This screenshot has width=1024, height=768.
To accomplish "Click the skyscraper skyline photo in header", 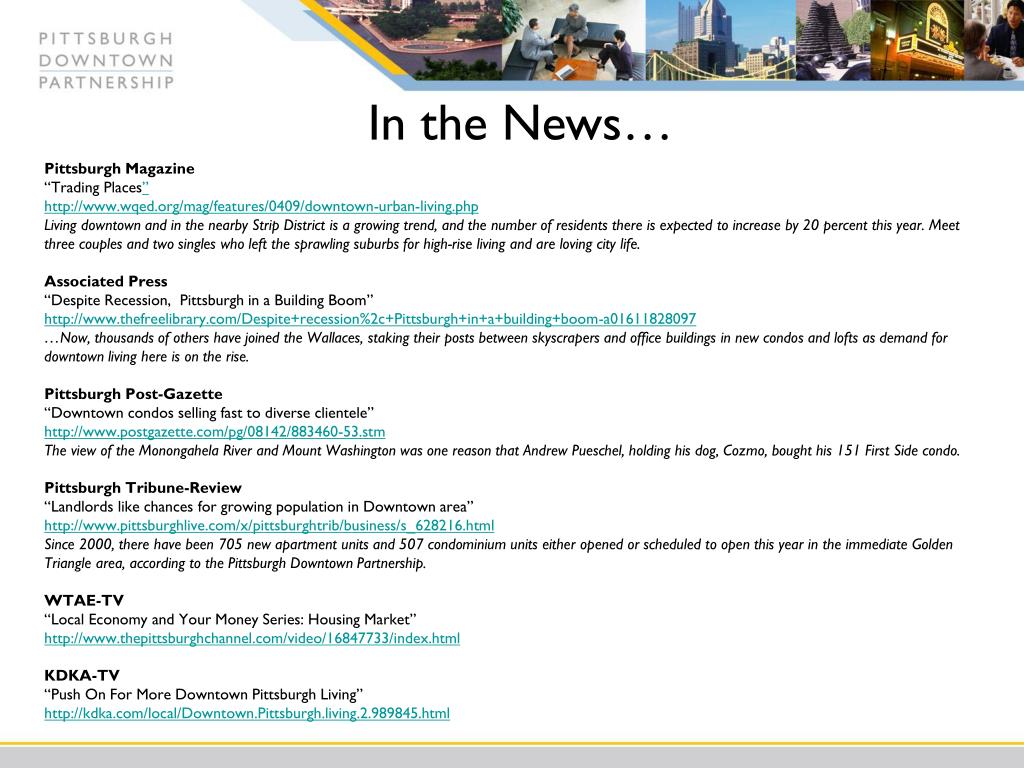I will [x=721, y=40].
